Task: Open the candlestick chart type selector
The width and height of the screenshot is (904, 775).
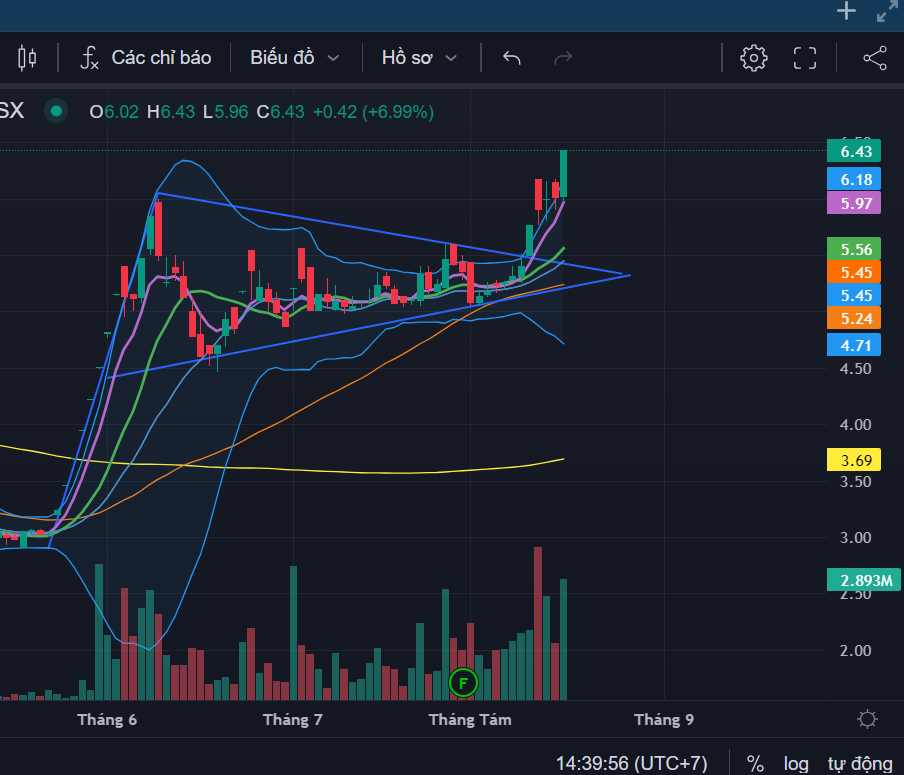Action: coord(27,58)
